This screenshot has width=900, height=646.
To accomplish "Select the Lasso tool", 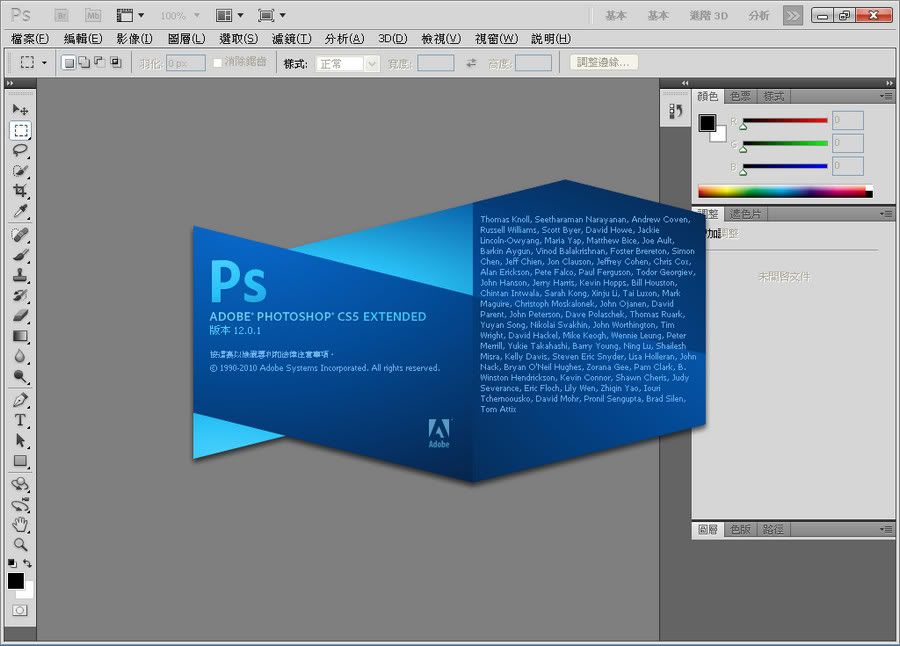I will tap(21, 150).
